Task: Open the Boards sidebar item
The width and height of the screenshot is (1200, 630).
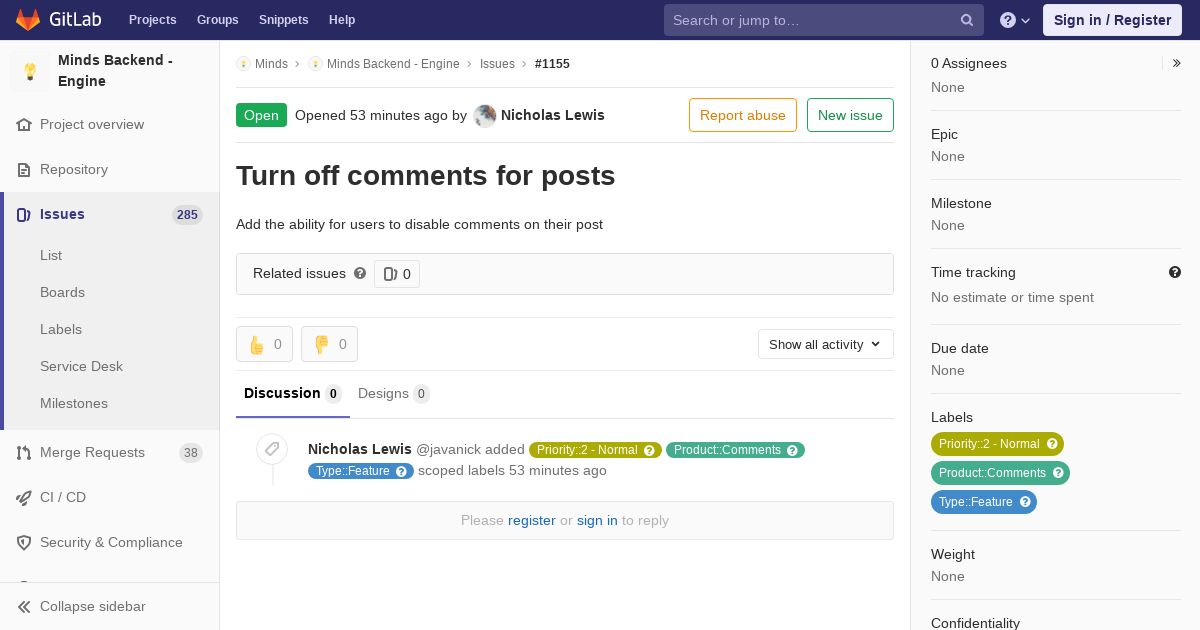Action: [62, 292]
